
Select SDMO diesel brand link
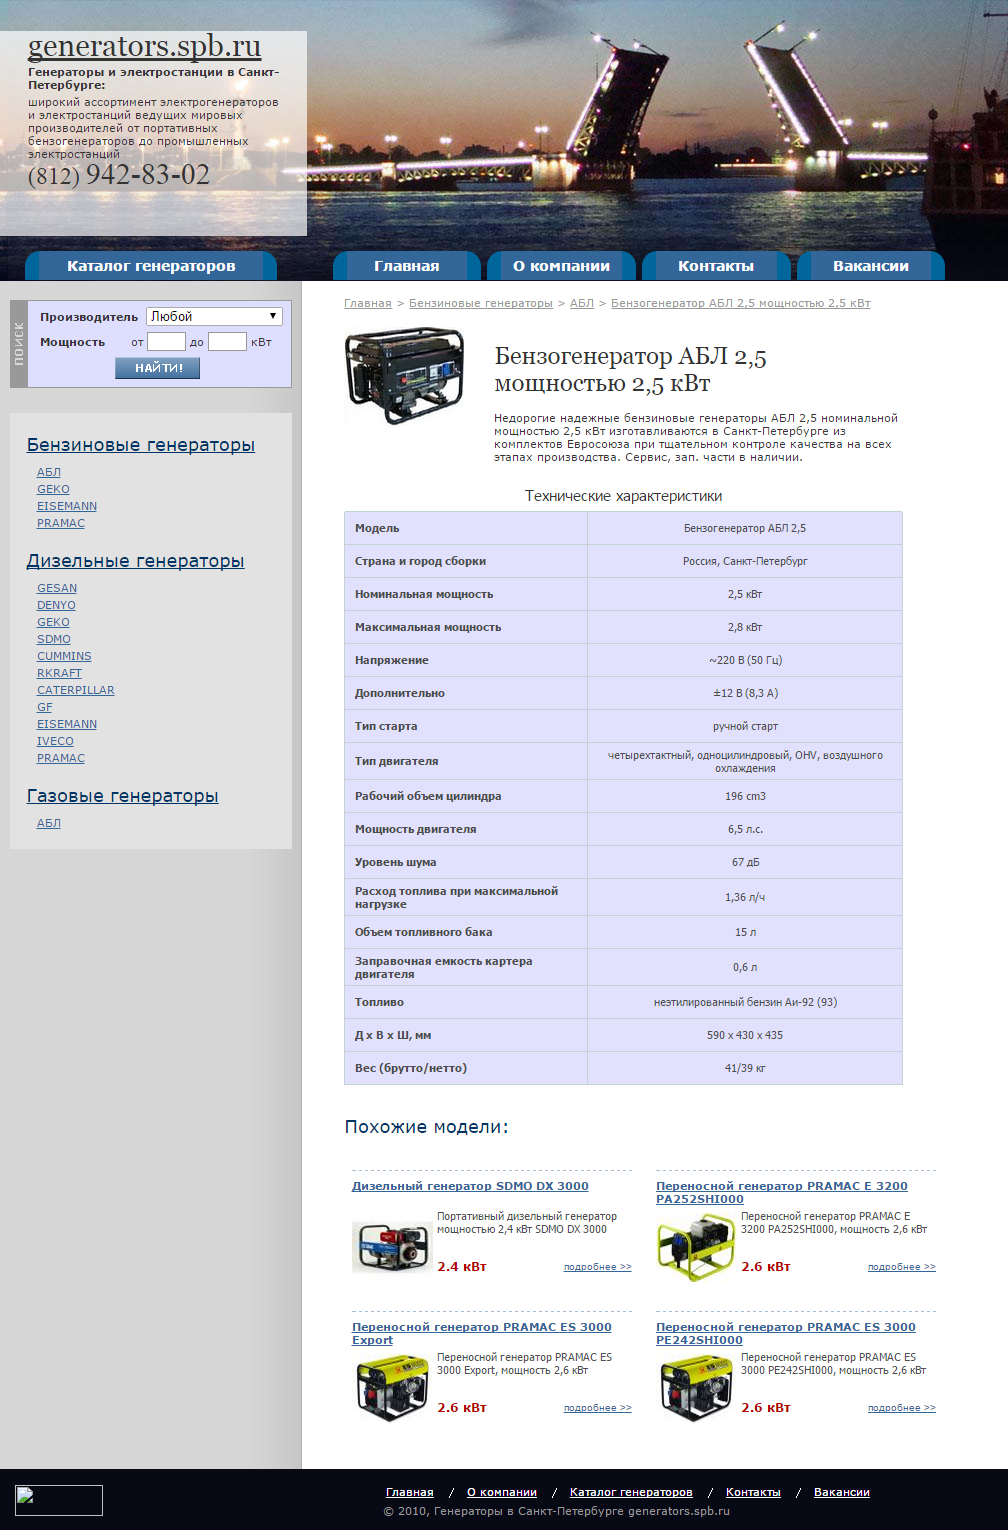pyautogui.click(x=54, y=639)
